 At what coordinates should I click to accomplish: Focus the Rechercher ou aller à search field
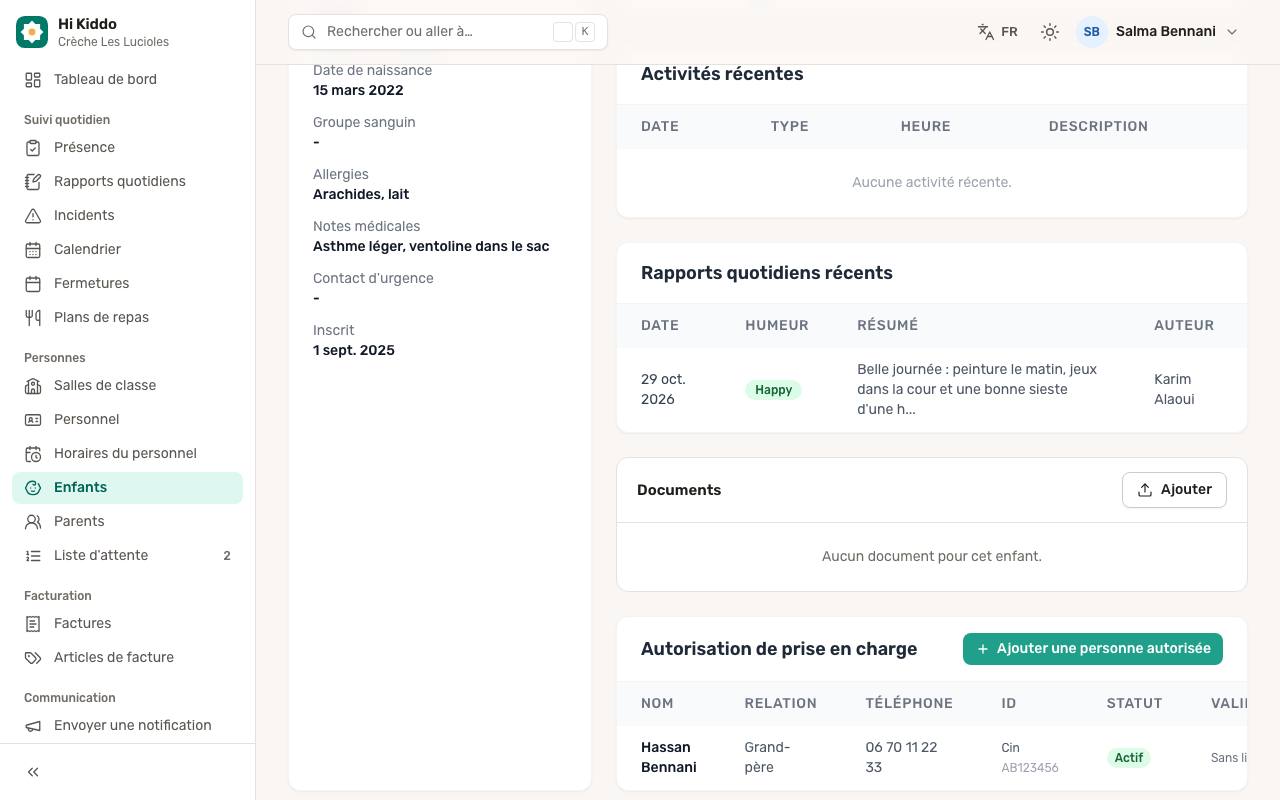448,32
